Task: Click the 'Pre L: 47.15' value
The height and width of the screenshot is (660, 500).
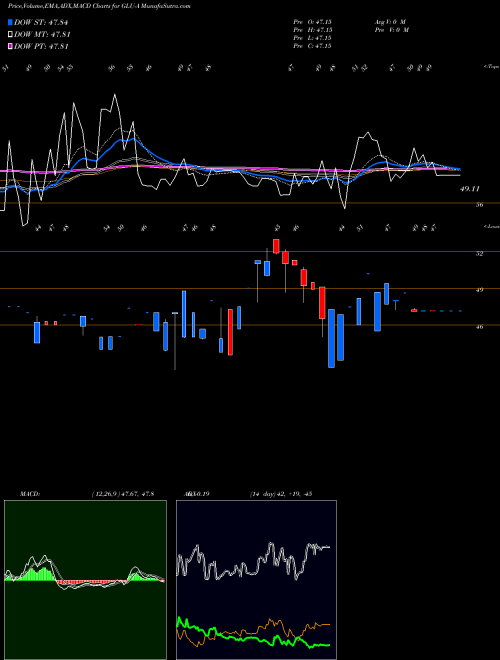Action: (x=312, y=38)
